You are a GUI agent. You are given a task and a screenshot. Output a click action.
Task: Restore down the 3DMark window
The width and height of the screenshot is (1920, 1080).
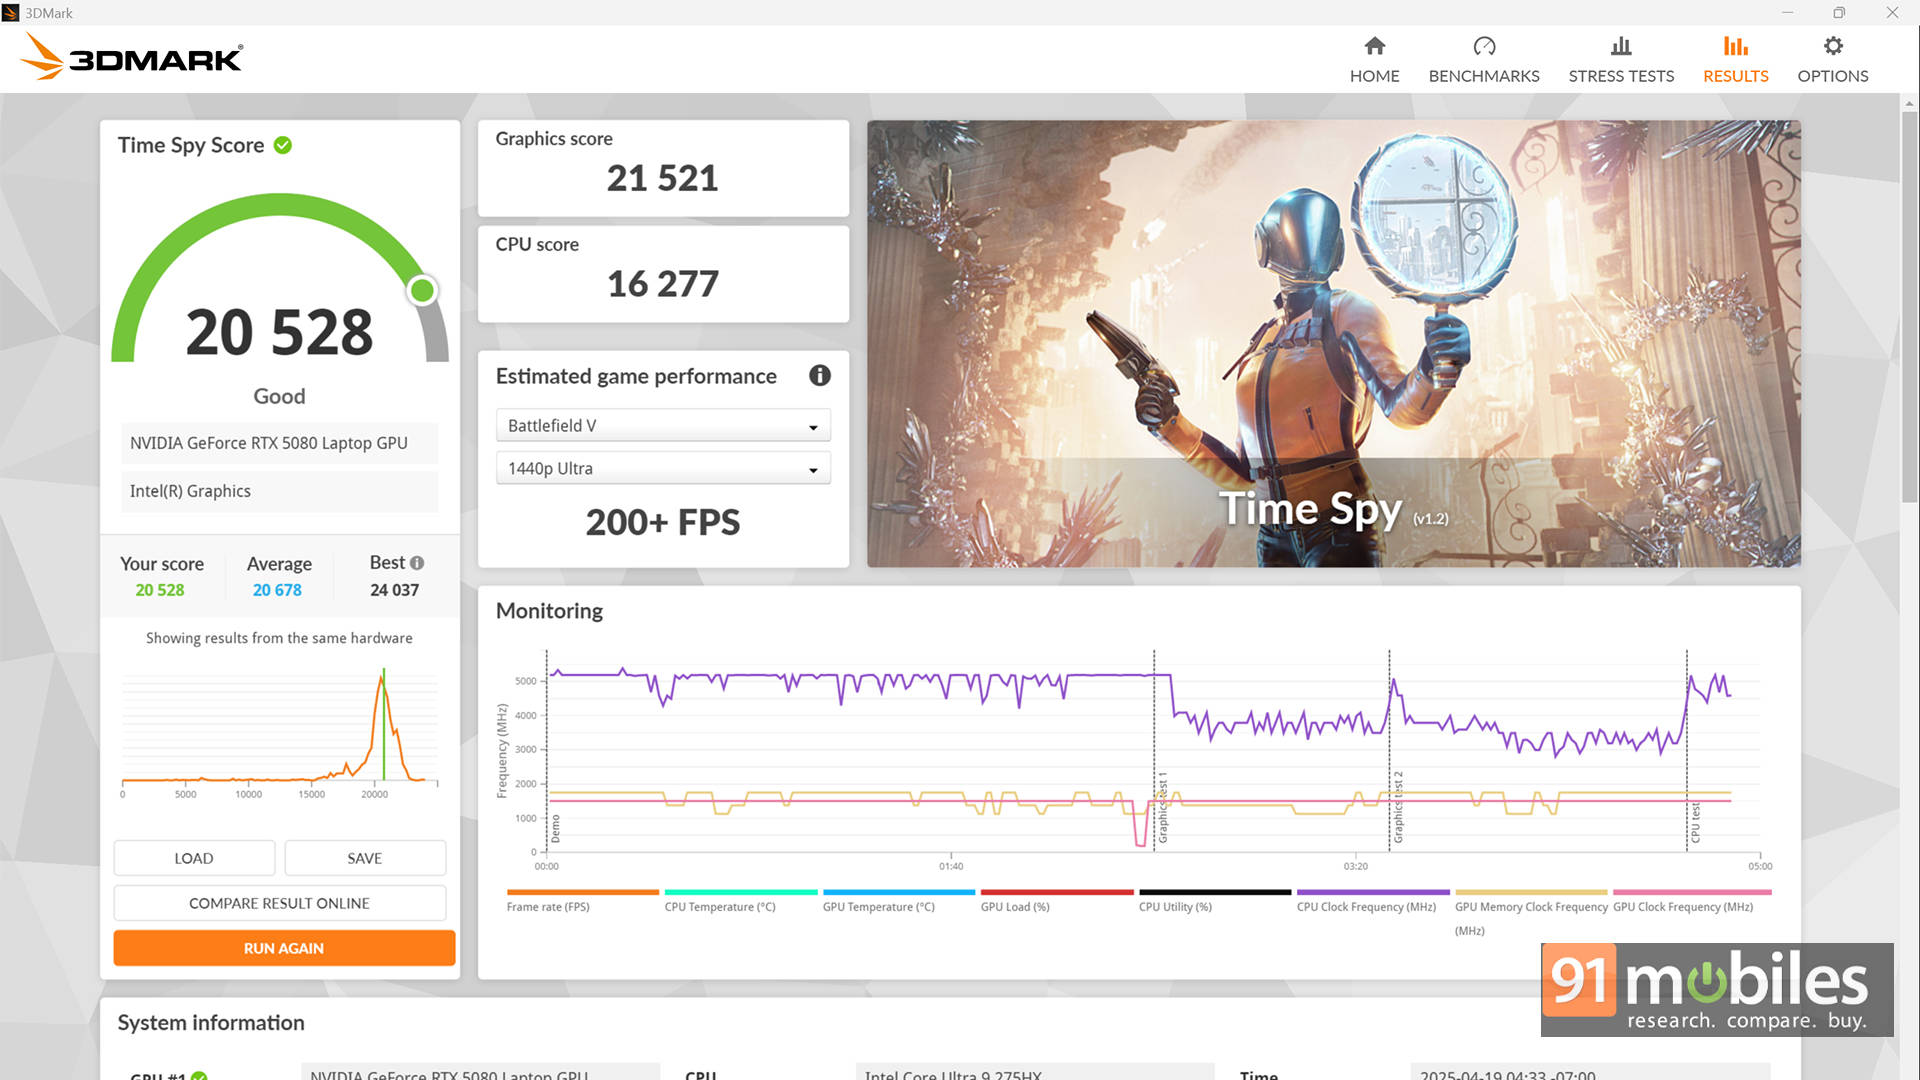coord(1839,12)
